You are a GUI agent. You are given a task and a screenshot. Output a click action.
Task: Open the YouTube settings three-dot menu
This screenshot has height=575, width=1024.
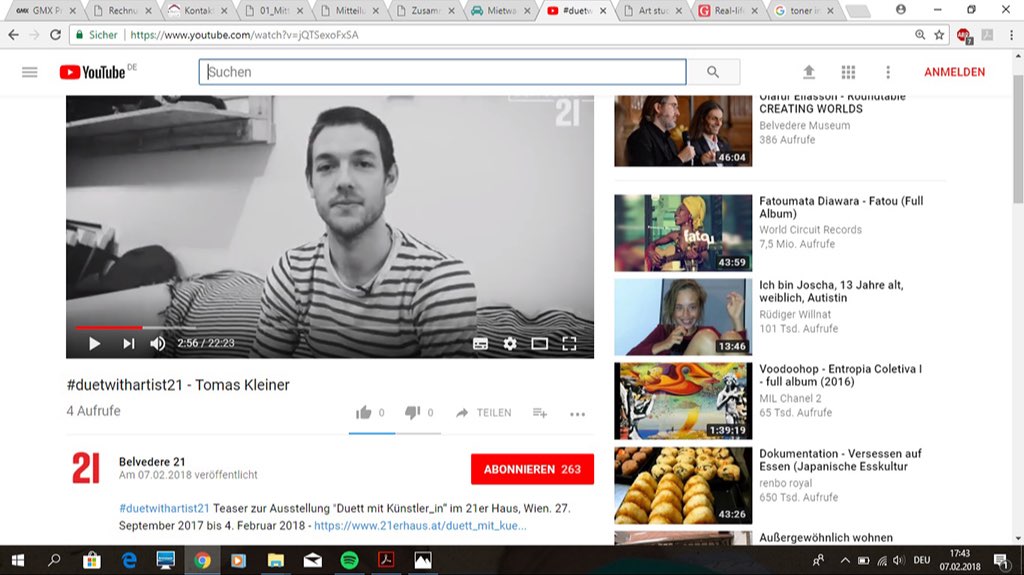point(888,72)
